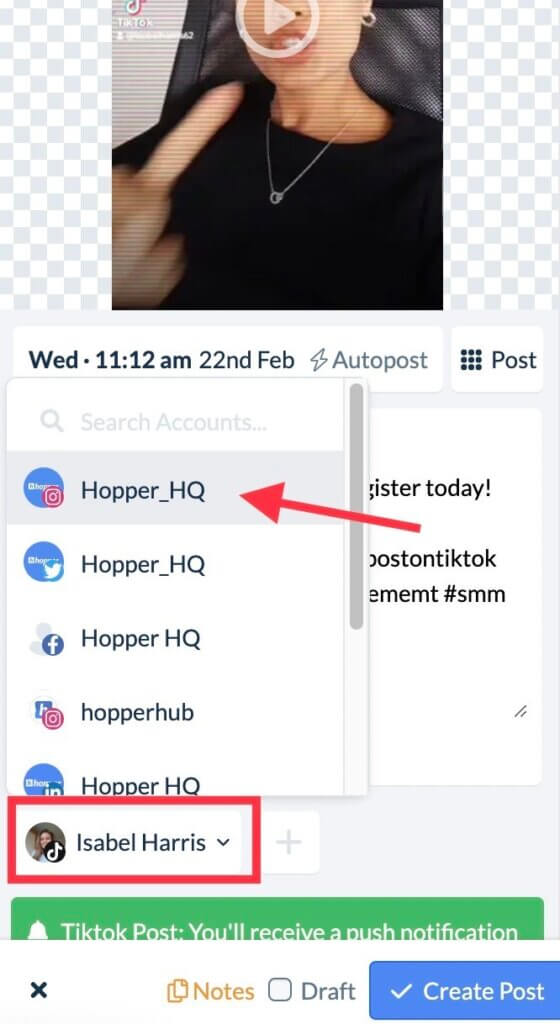Close the post editor with X
Screen dimensions: 560x1024
click(39, 991)
